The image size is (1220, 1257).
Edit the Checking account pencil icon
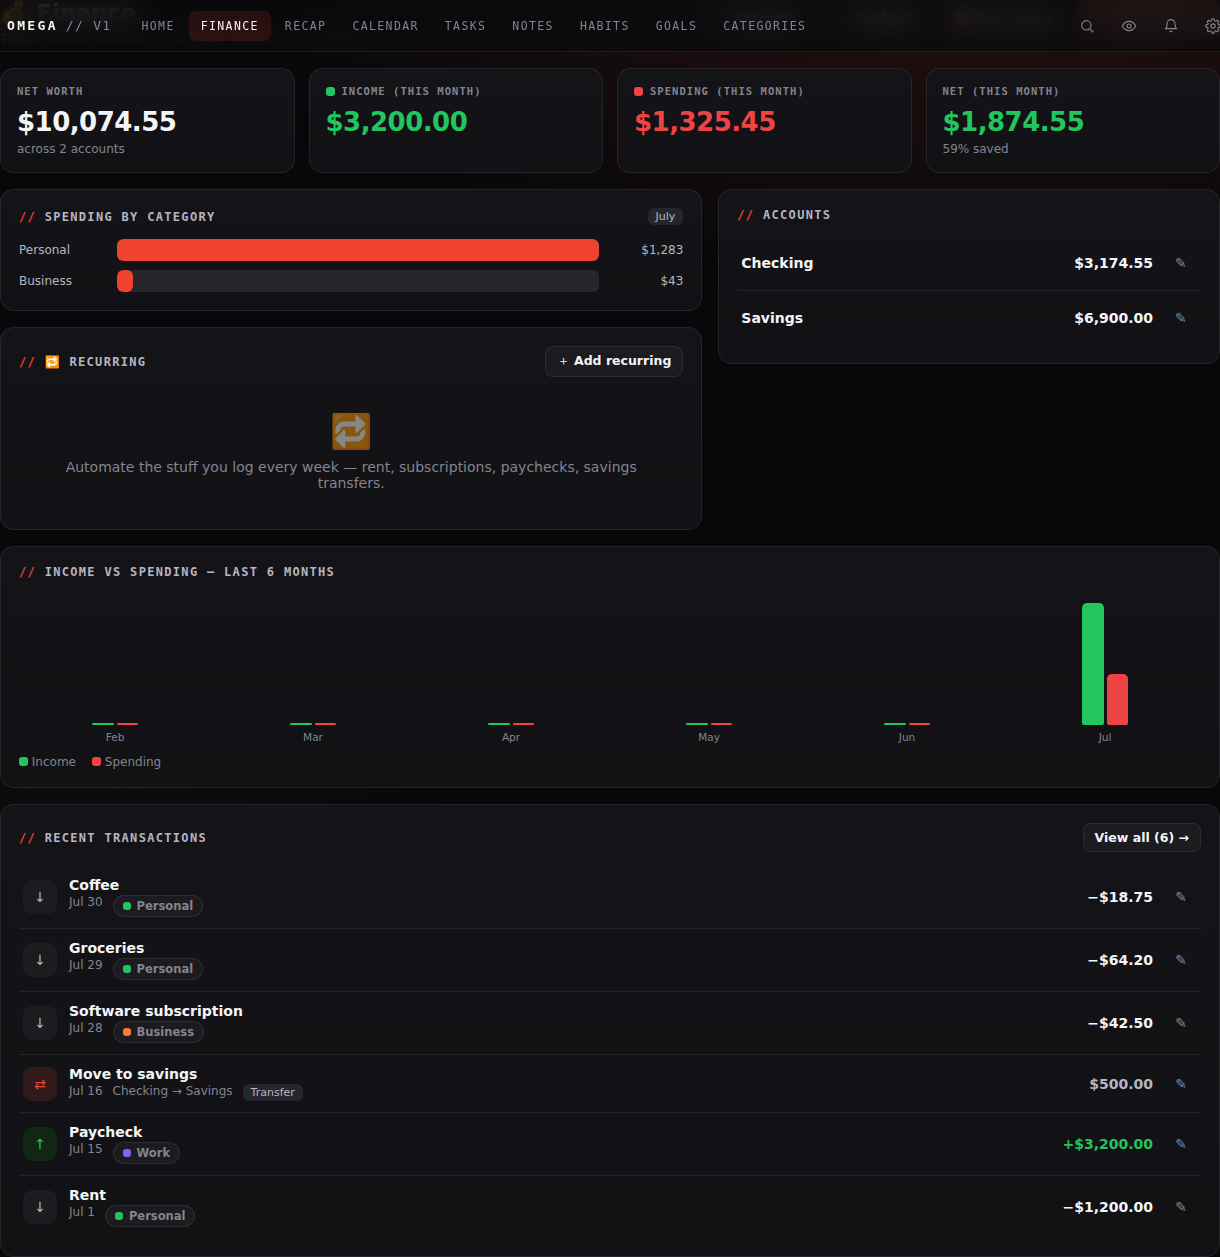pyautogui.click(x=1181, y=263)
